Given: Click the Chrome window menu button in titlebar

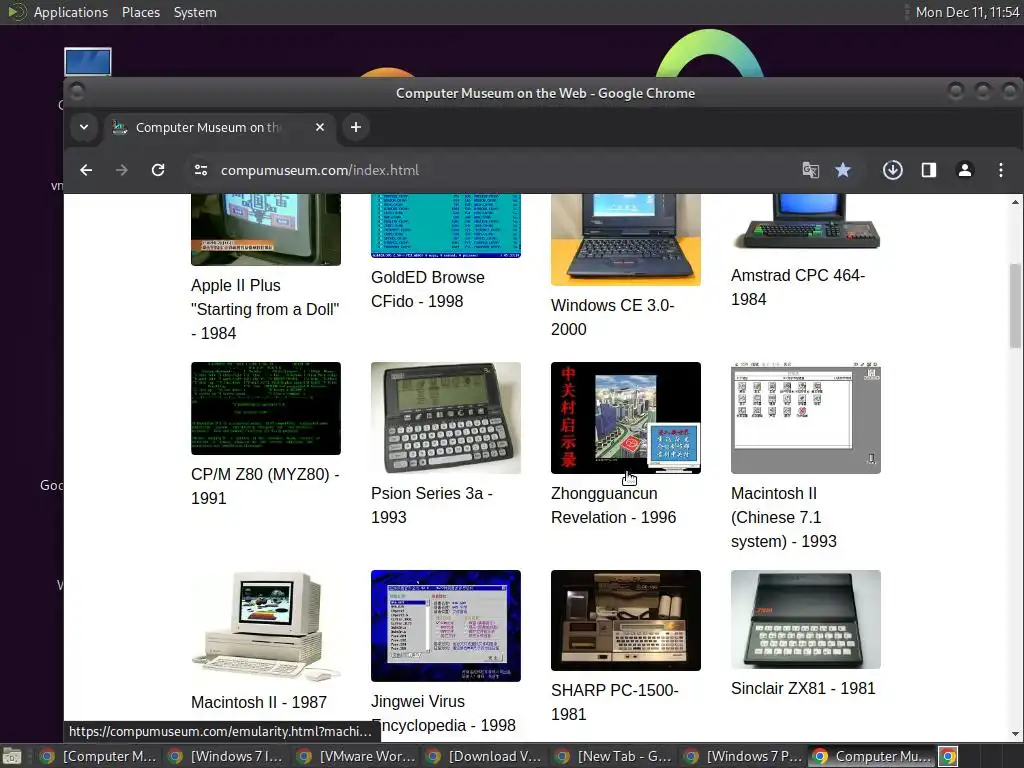Looking at the screenshot, I should click(76, 91).
